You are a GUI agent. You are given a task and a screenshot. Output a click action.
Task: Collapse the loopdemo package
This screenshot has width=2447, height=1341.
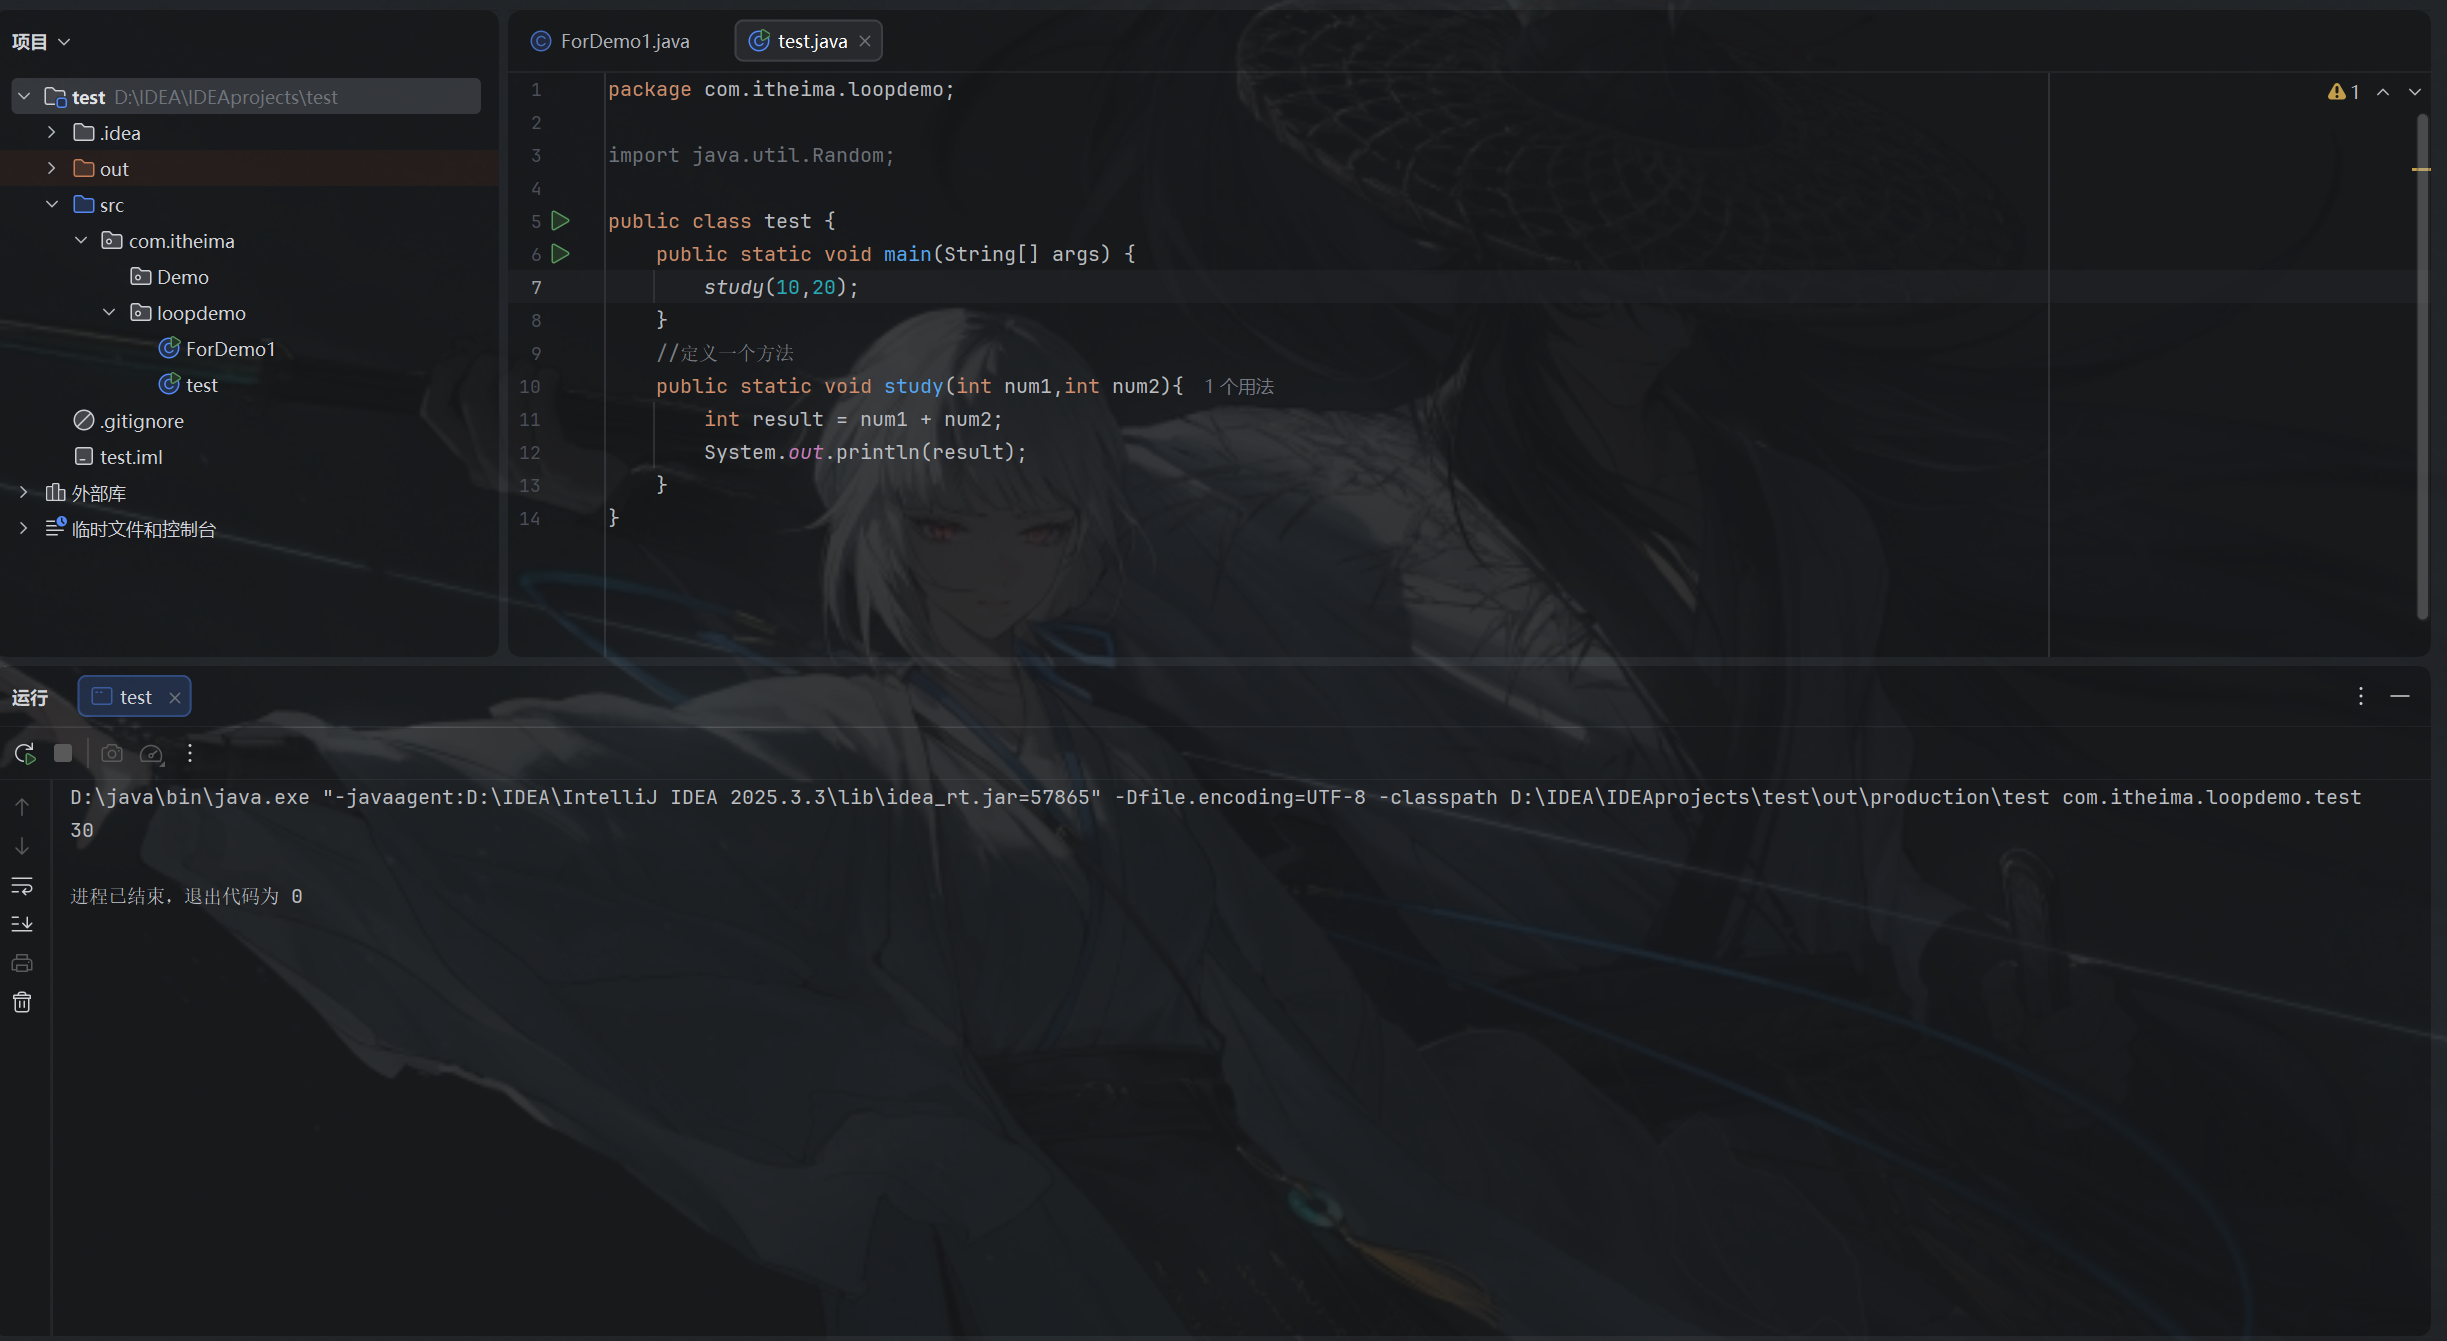pyautogui.click(x=109, y=313)
